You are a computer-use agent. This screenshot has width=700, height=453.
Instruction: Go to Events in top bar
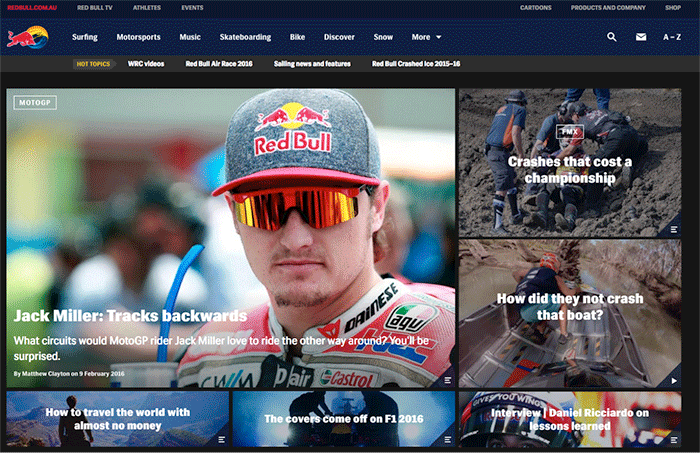pyautogui.click(x=192, y=8)
